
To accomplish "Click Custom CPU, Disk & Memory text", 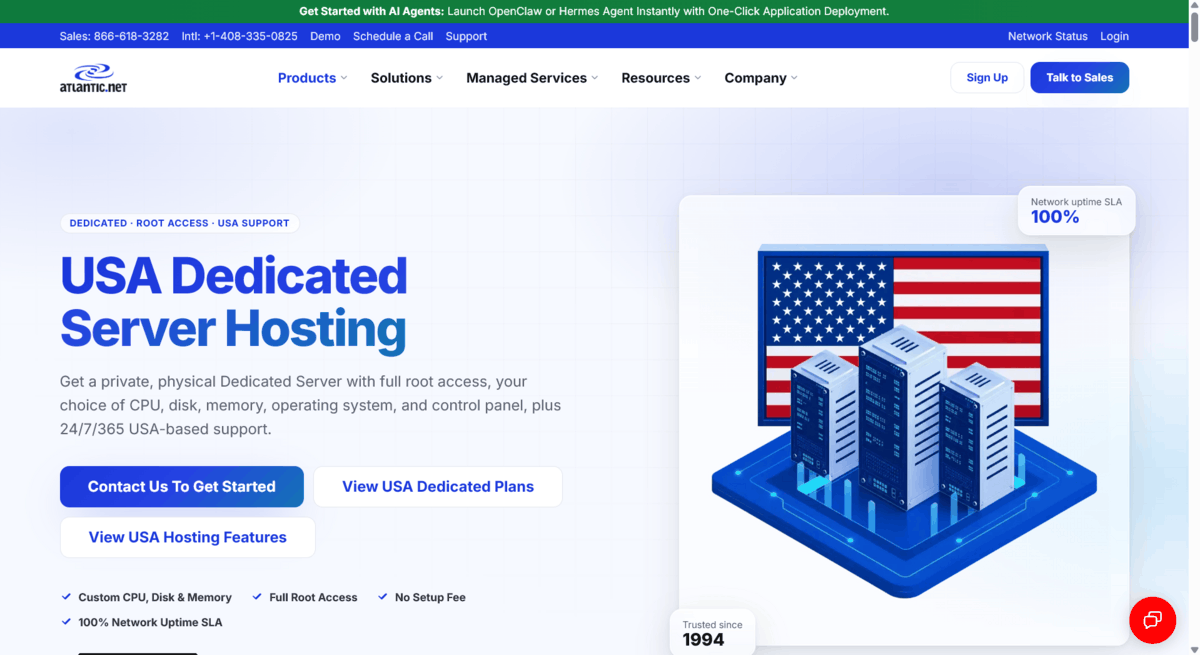I will point(155,597).
